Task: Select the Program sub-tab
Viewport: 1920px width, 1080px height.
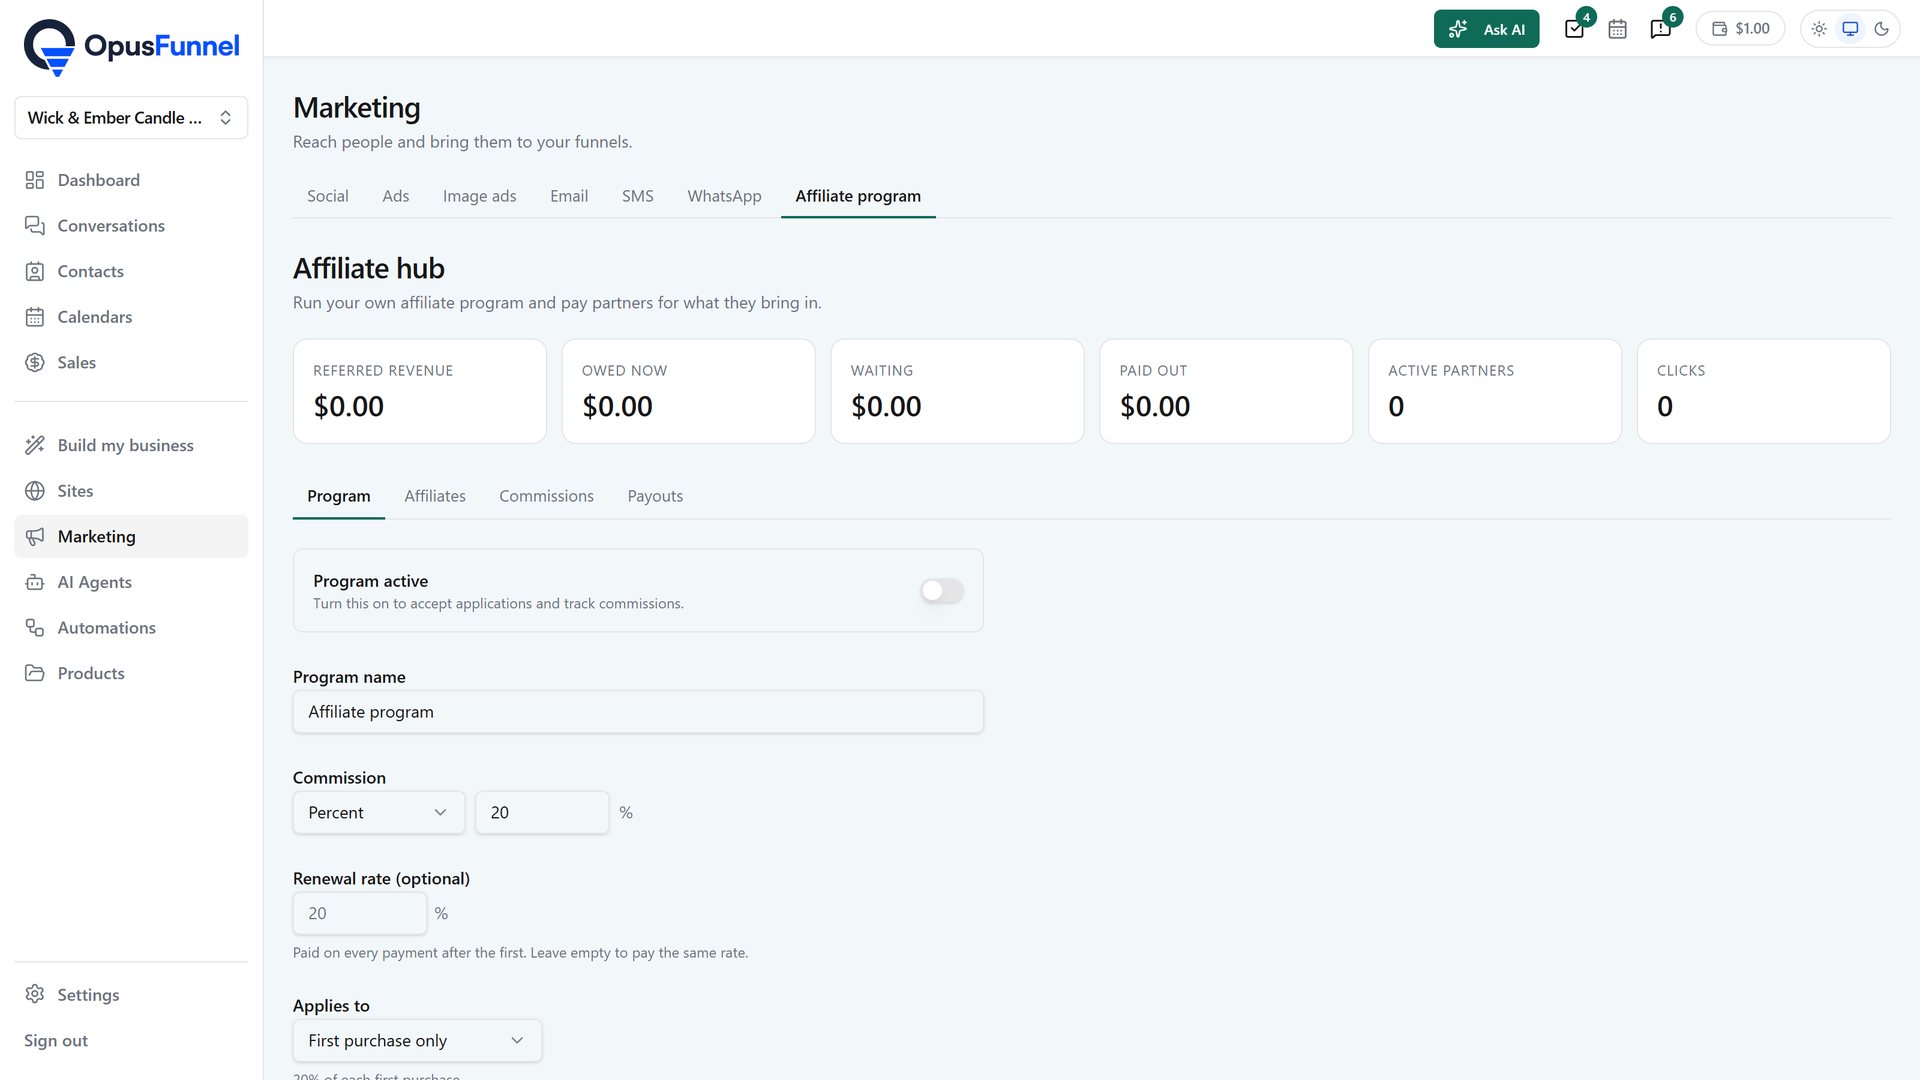Action: [339, 496]
